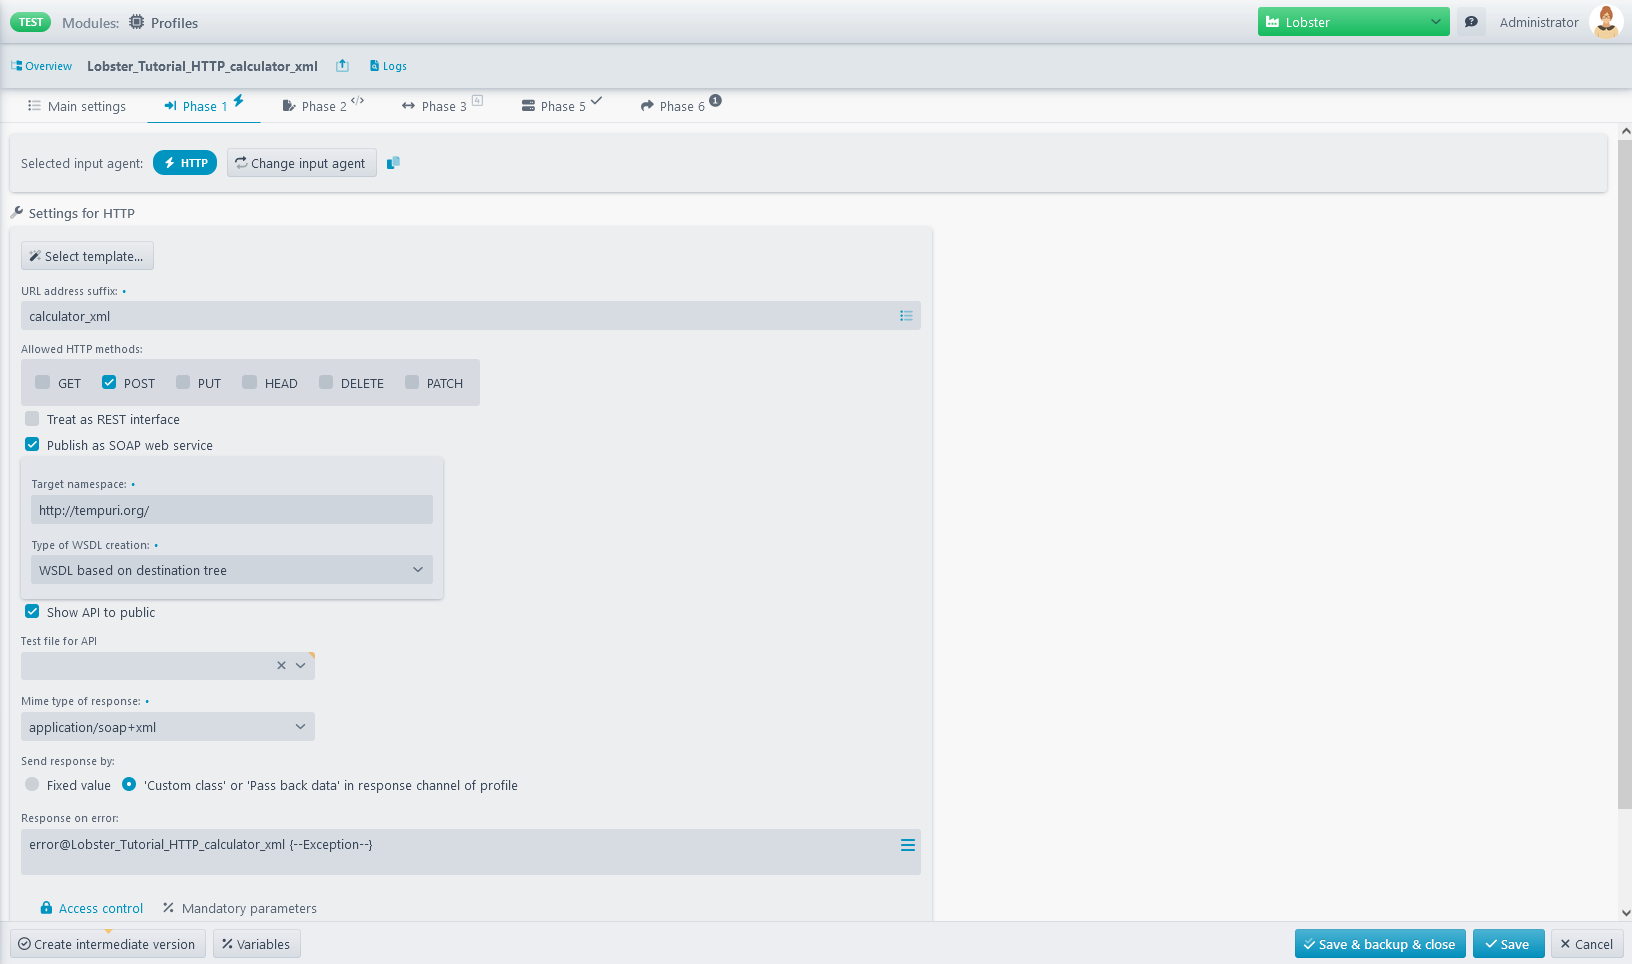Clear Test file for API with X icon
1632x964 pixels.
point(281,666)
